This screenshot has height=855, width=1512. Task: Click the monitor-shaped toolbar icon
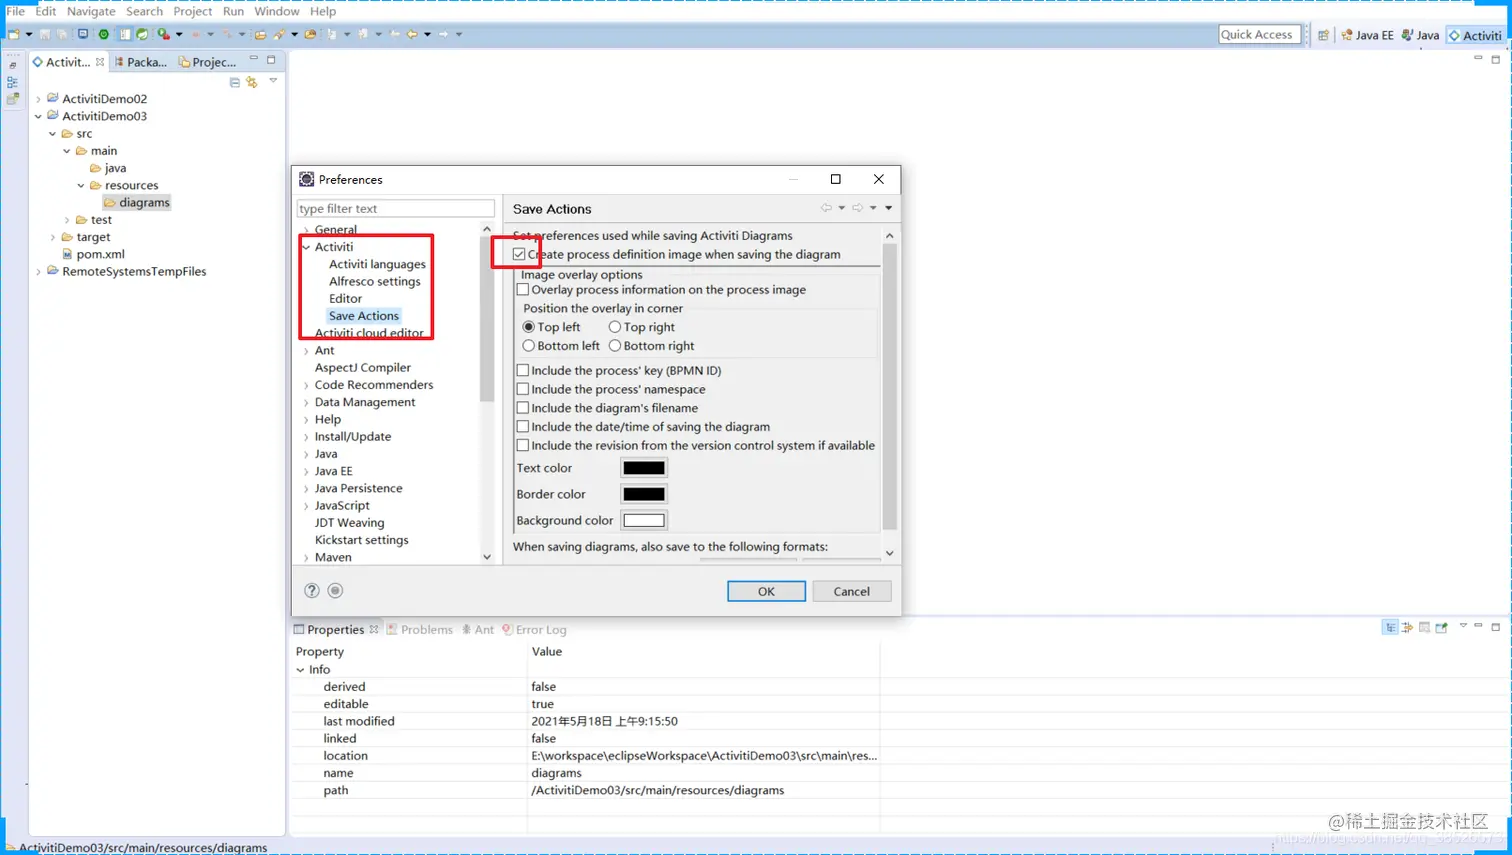(x=83, y=34)
